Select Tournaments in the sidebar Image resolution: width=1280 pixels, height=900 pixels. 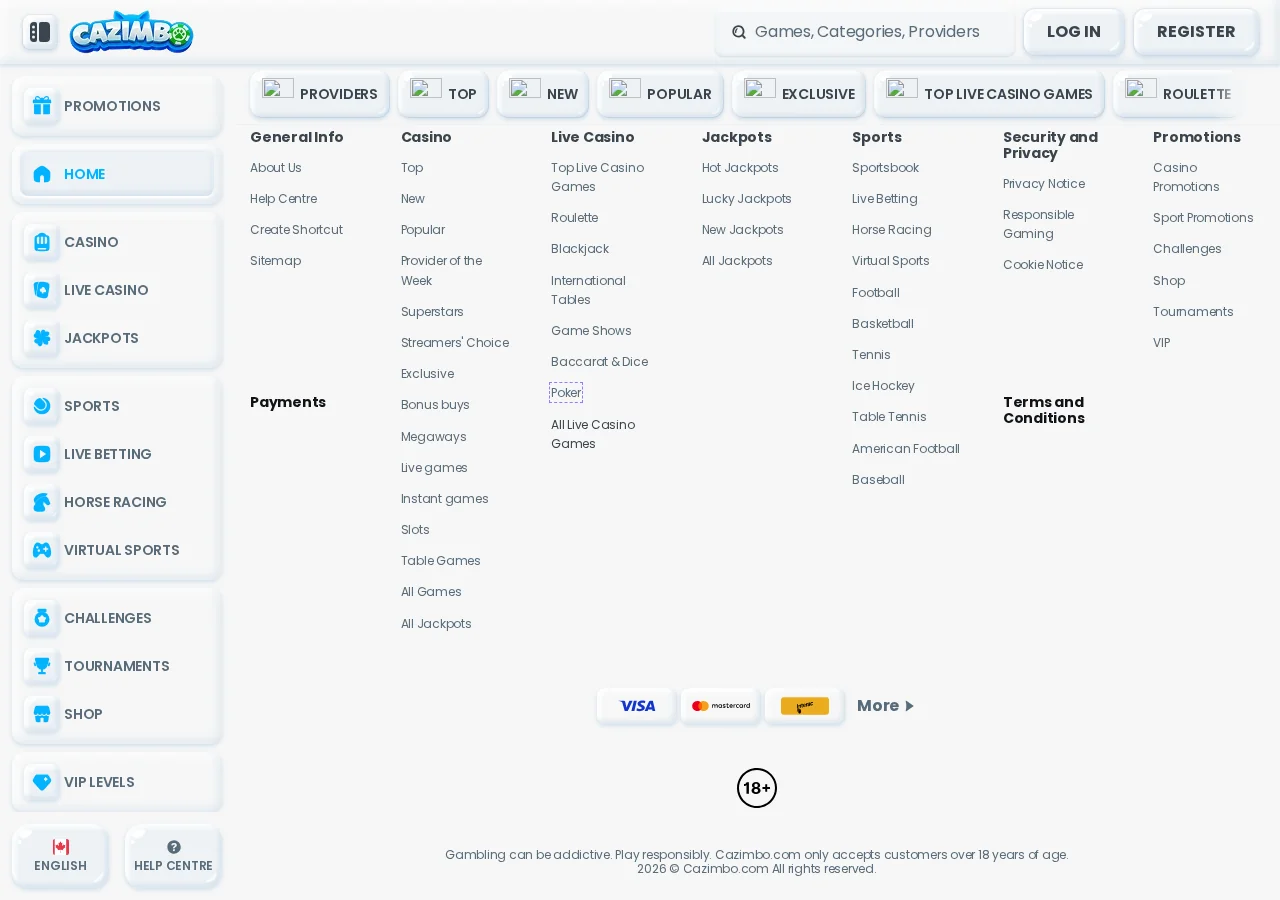117,666
